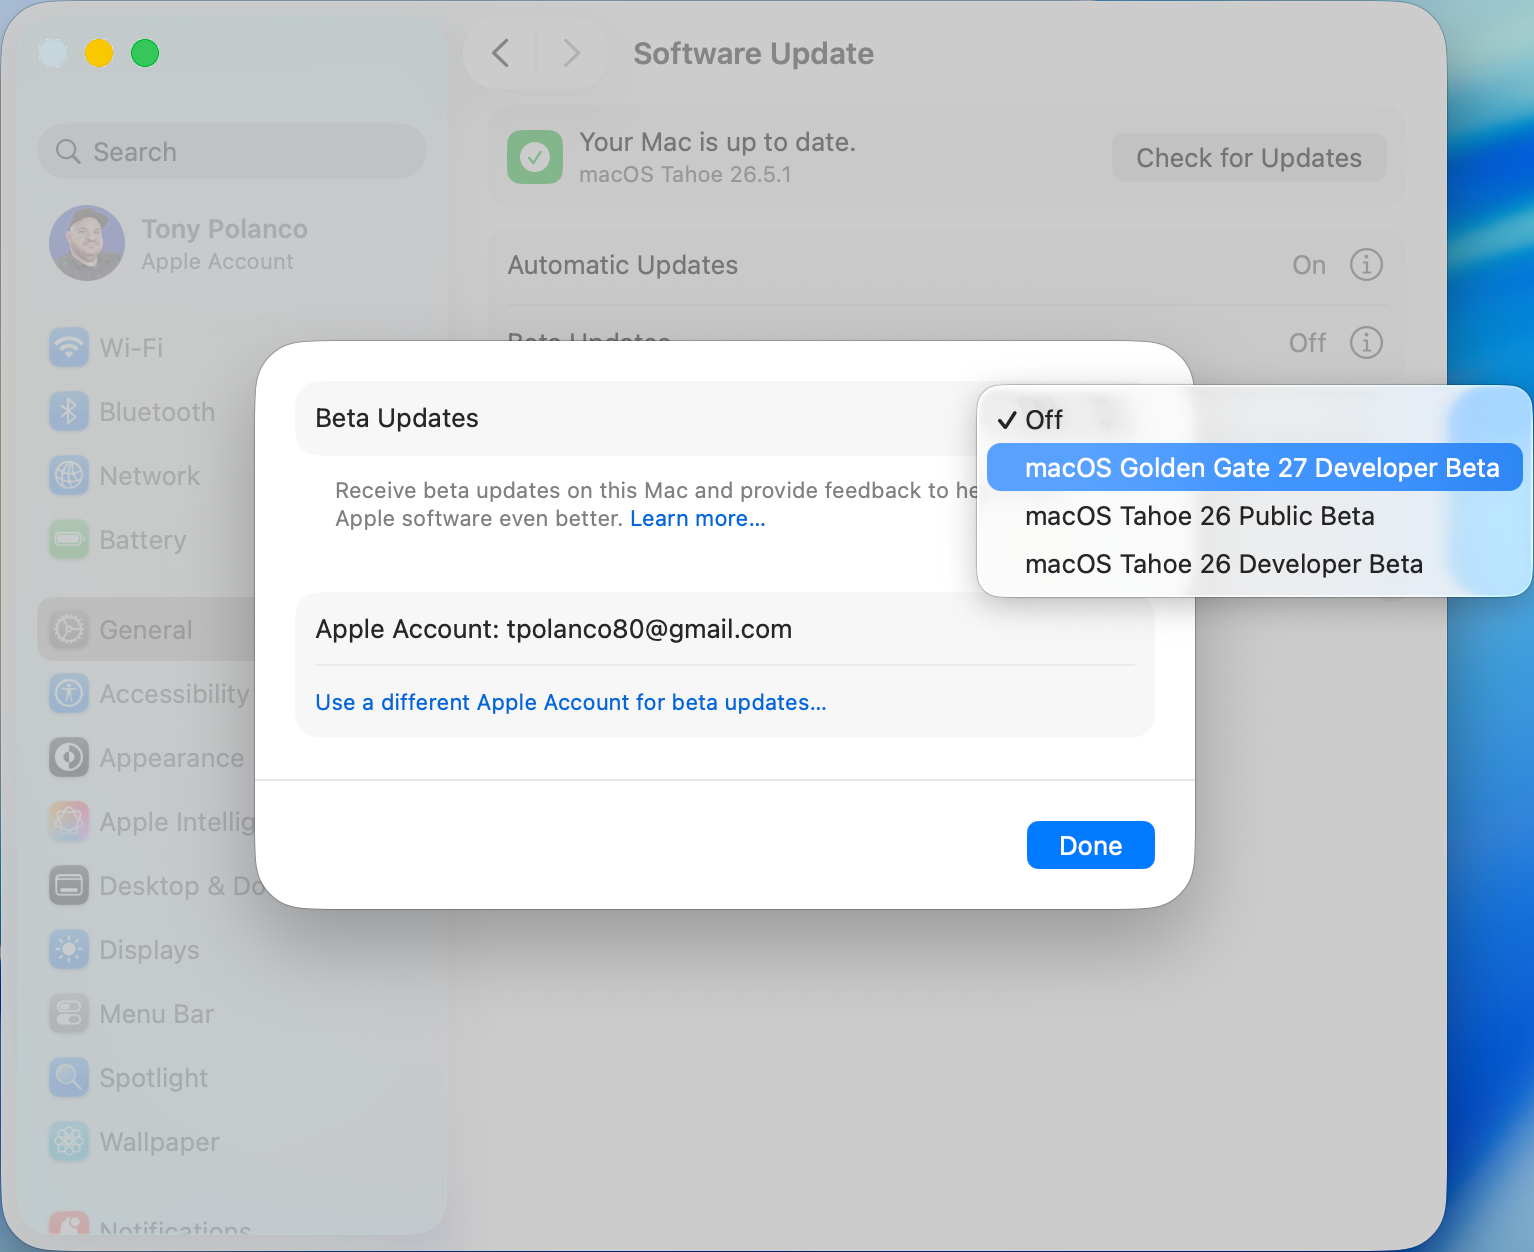
Task: Open Accessibility settings icon
Action: (69, 694)
